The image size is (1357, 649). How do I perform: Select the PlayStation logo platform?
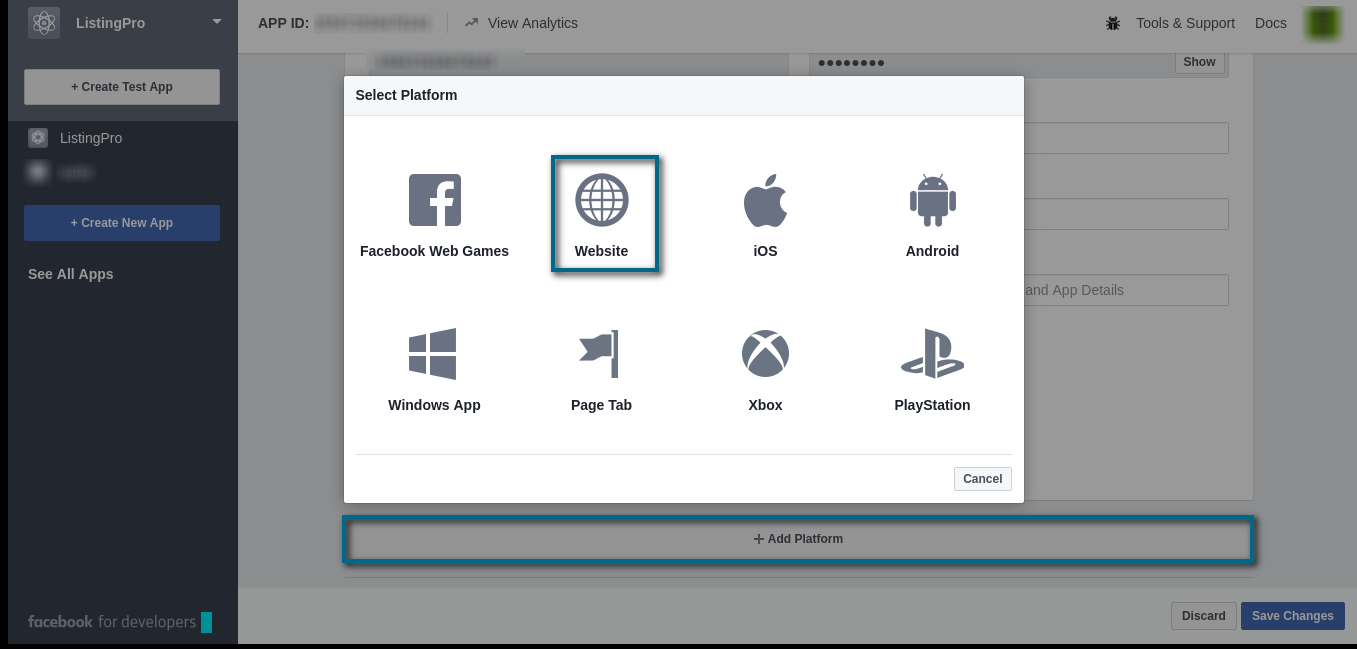pyautogui.click(x=932, y=354)
